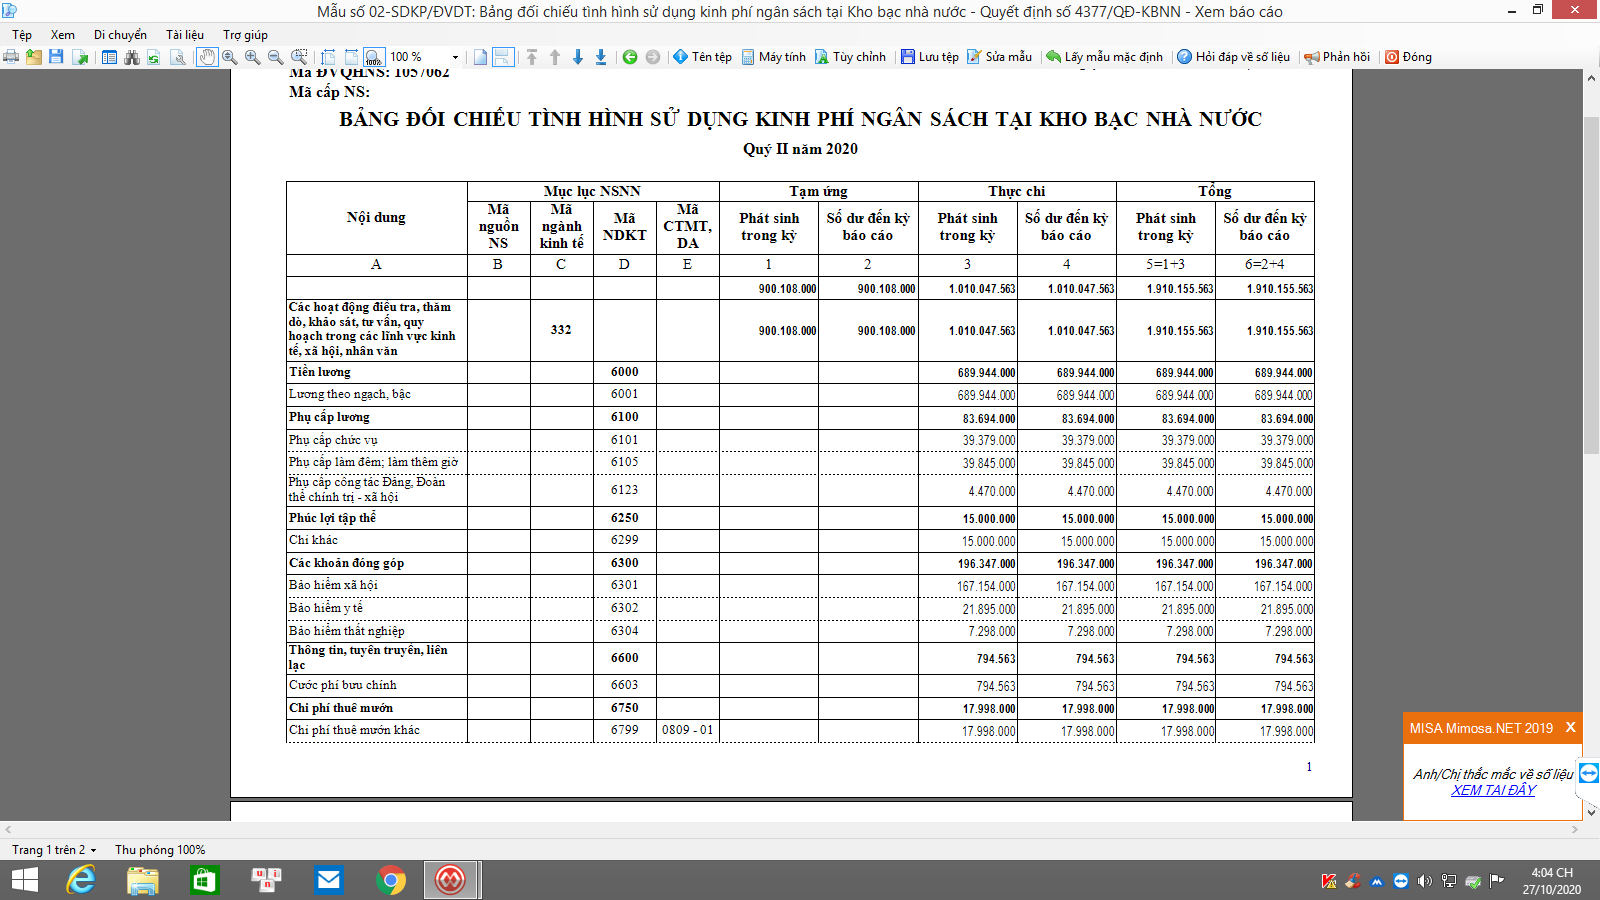Click the zoom out magnifier

[275, 57]
